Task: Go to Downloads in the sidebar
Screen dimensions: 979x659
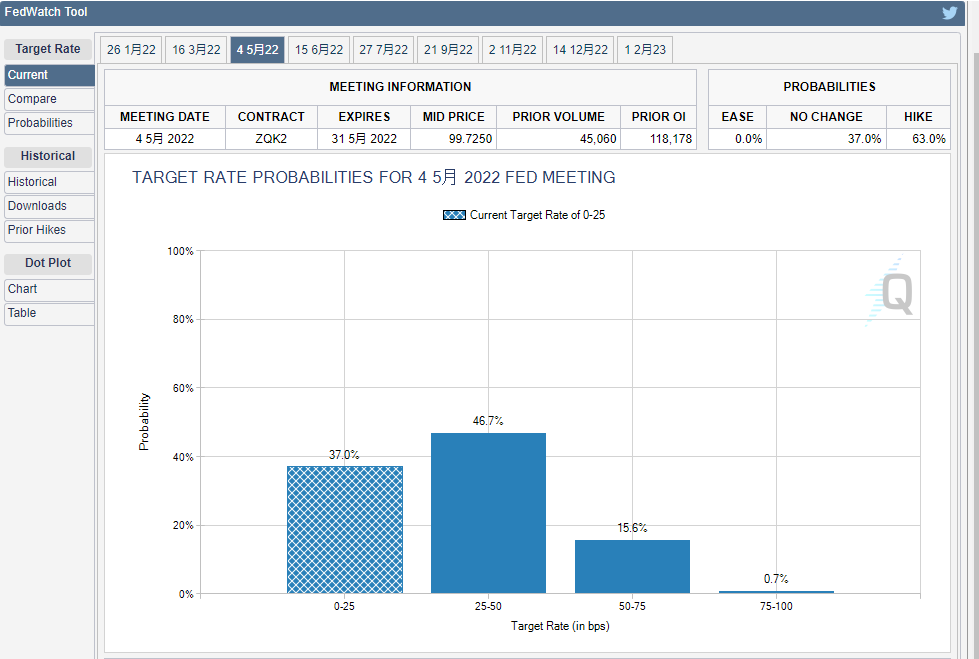Action: pos(49,206)
